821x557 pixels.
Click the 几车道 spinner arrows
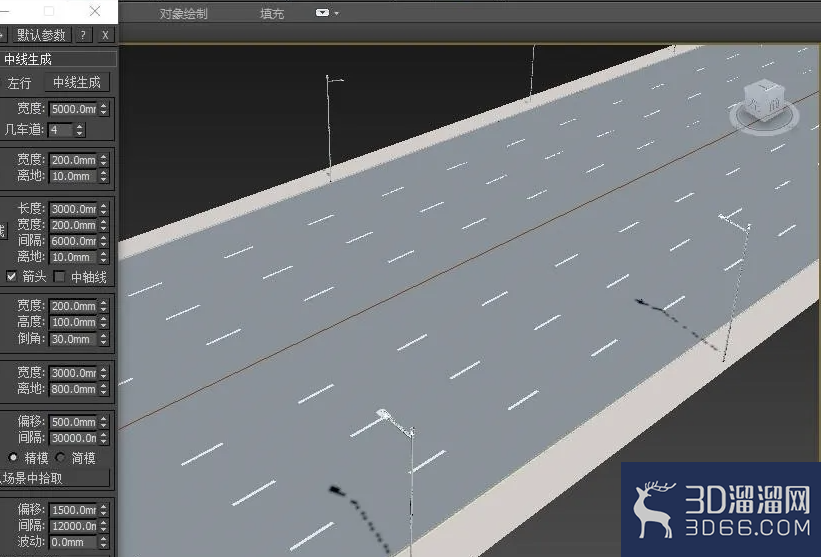(80, 130)
